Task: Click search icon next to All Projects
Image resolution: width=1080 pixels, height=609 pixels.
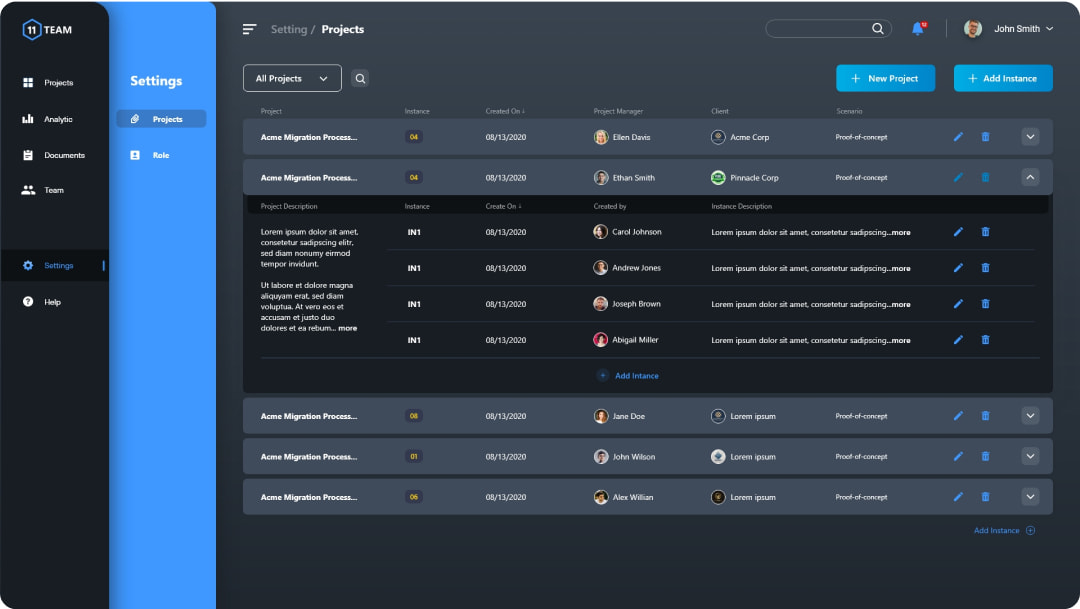Action: (x=360, y=78)
